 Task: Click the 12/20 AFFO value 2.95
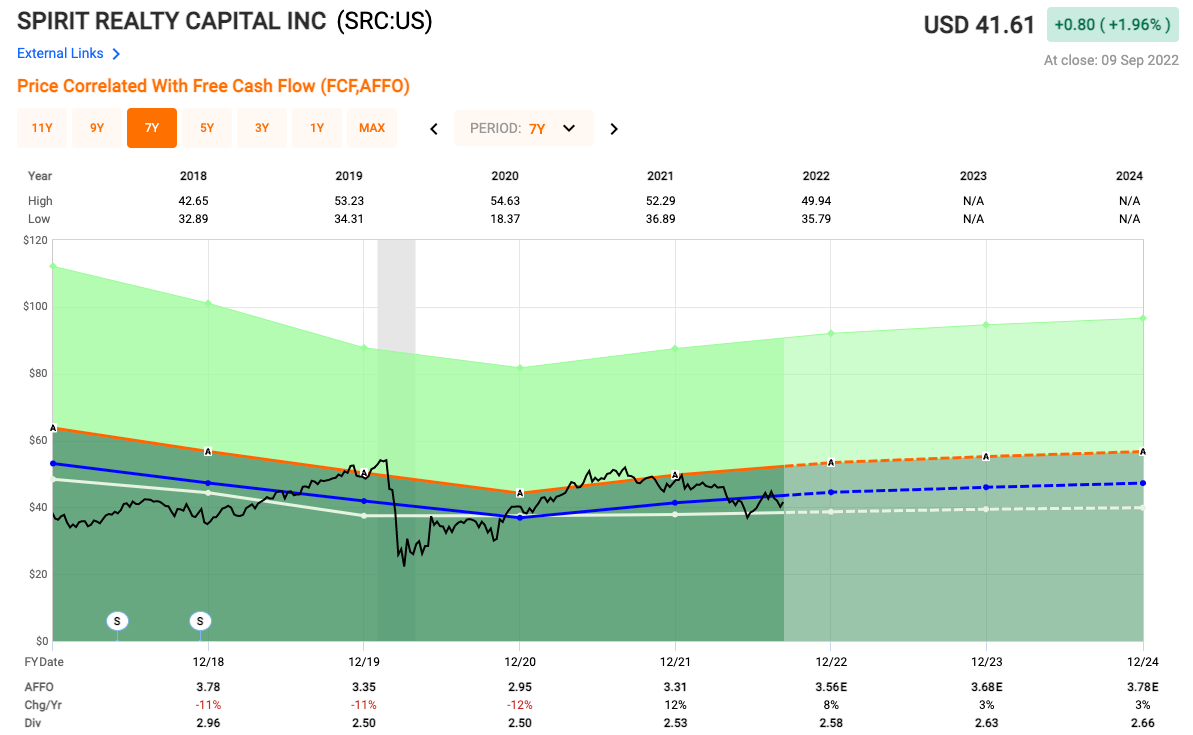[520, 687]
